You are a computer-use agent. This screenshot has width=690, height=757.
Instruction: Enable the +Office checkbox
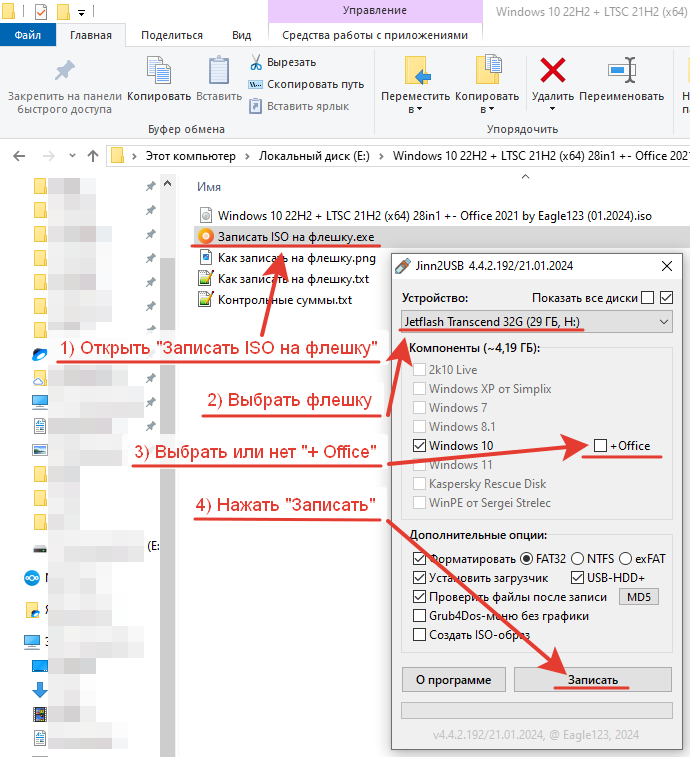pos(600,445)
